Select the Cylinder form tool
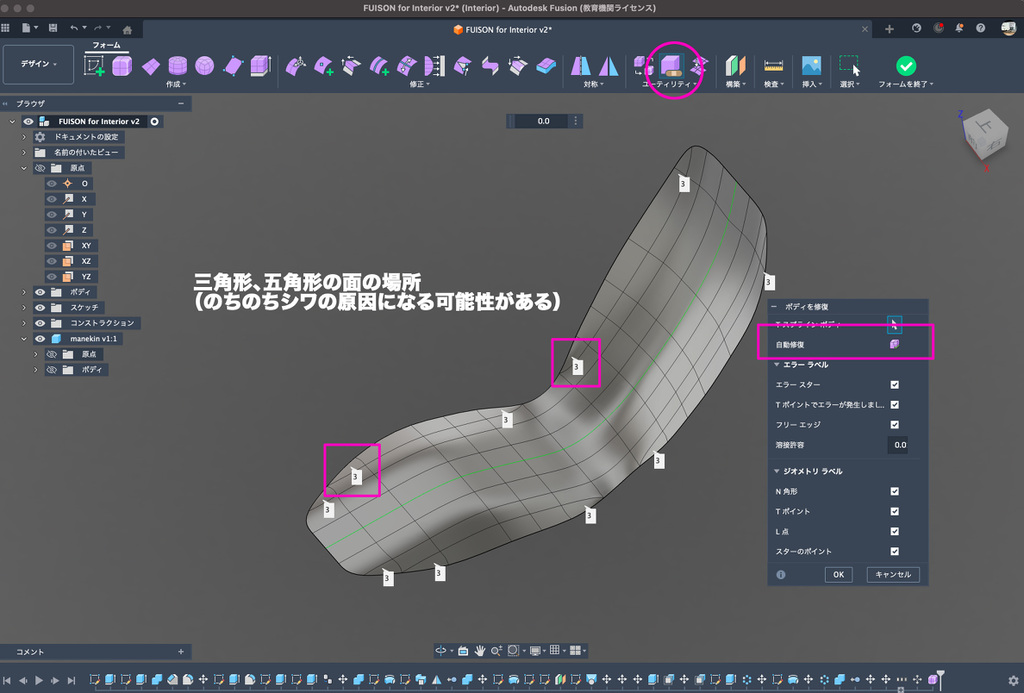This screenshot has width=1024, height=693. [x=177, y=66]
